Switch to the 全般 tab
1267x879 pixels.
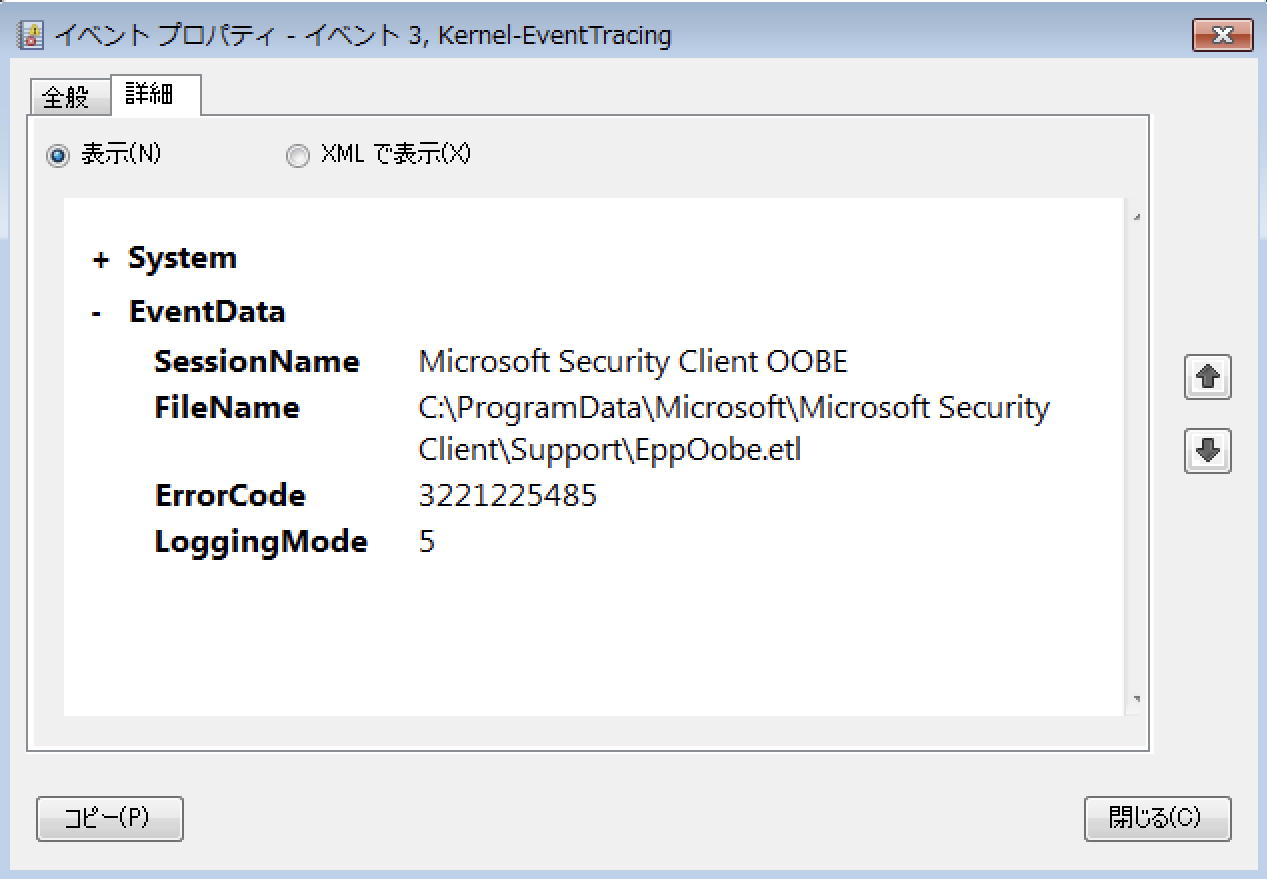pos(69,95)
